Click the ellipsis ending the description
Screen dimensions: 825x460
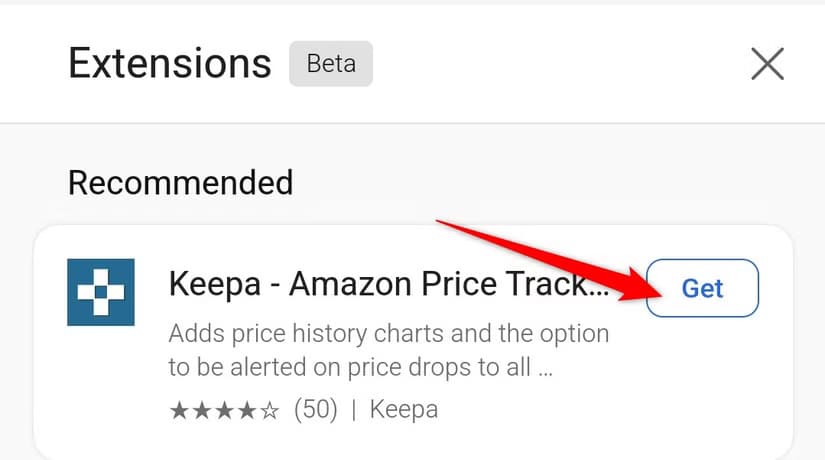tap(545, 369)
